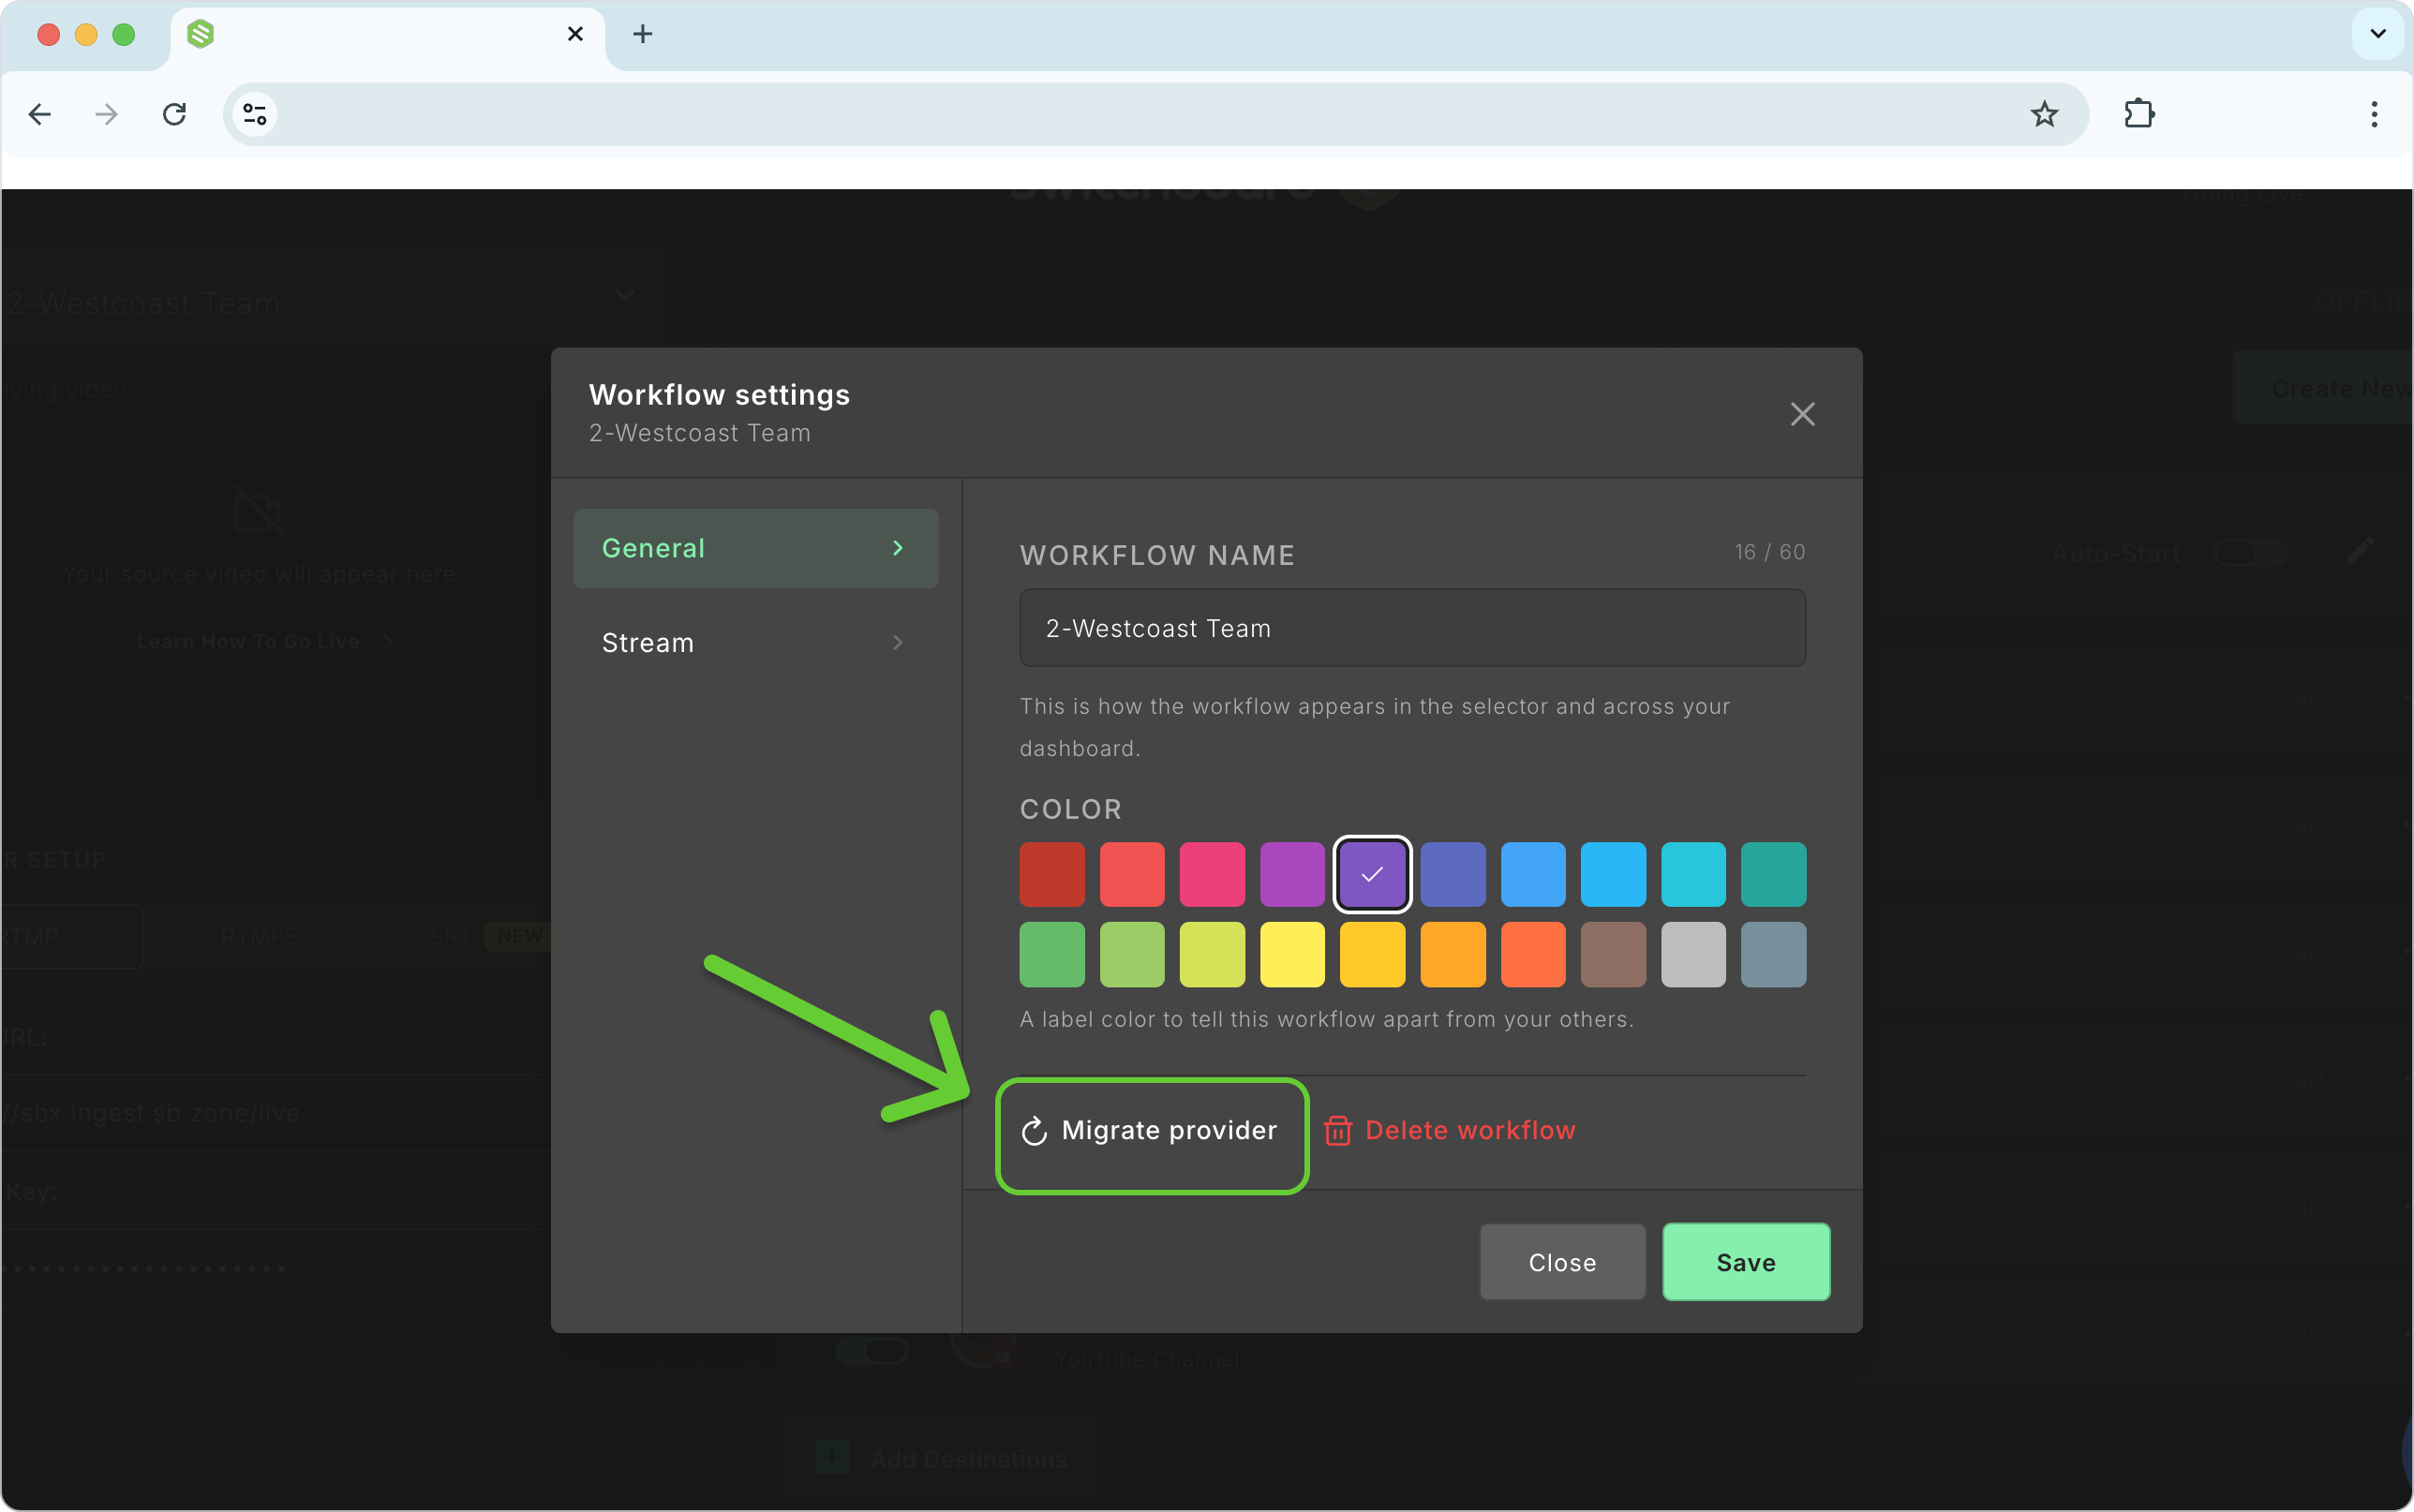Expand the tab search dropdown arrow
The width and height of the screenshot is (2414, 1512).
[2378, 34]
